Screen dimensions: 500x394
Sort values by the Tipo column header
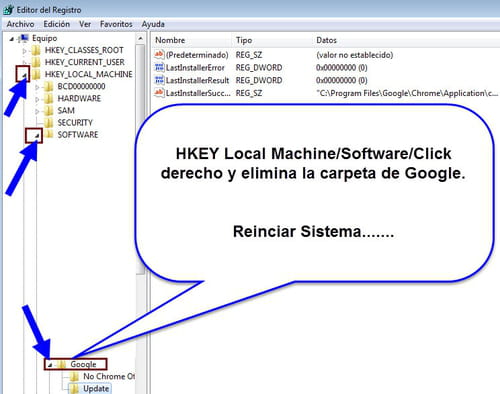tap(244, 40)
